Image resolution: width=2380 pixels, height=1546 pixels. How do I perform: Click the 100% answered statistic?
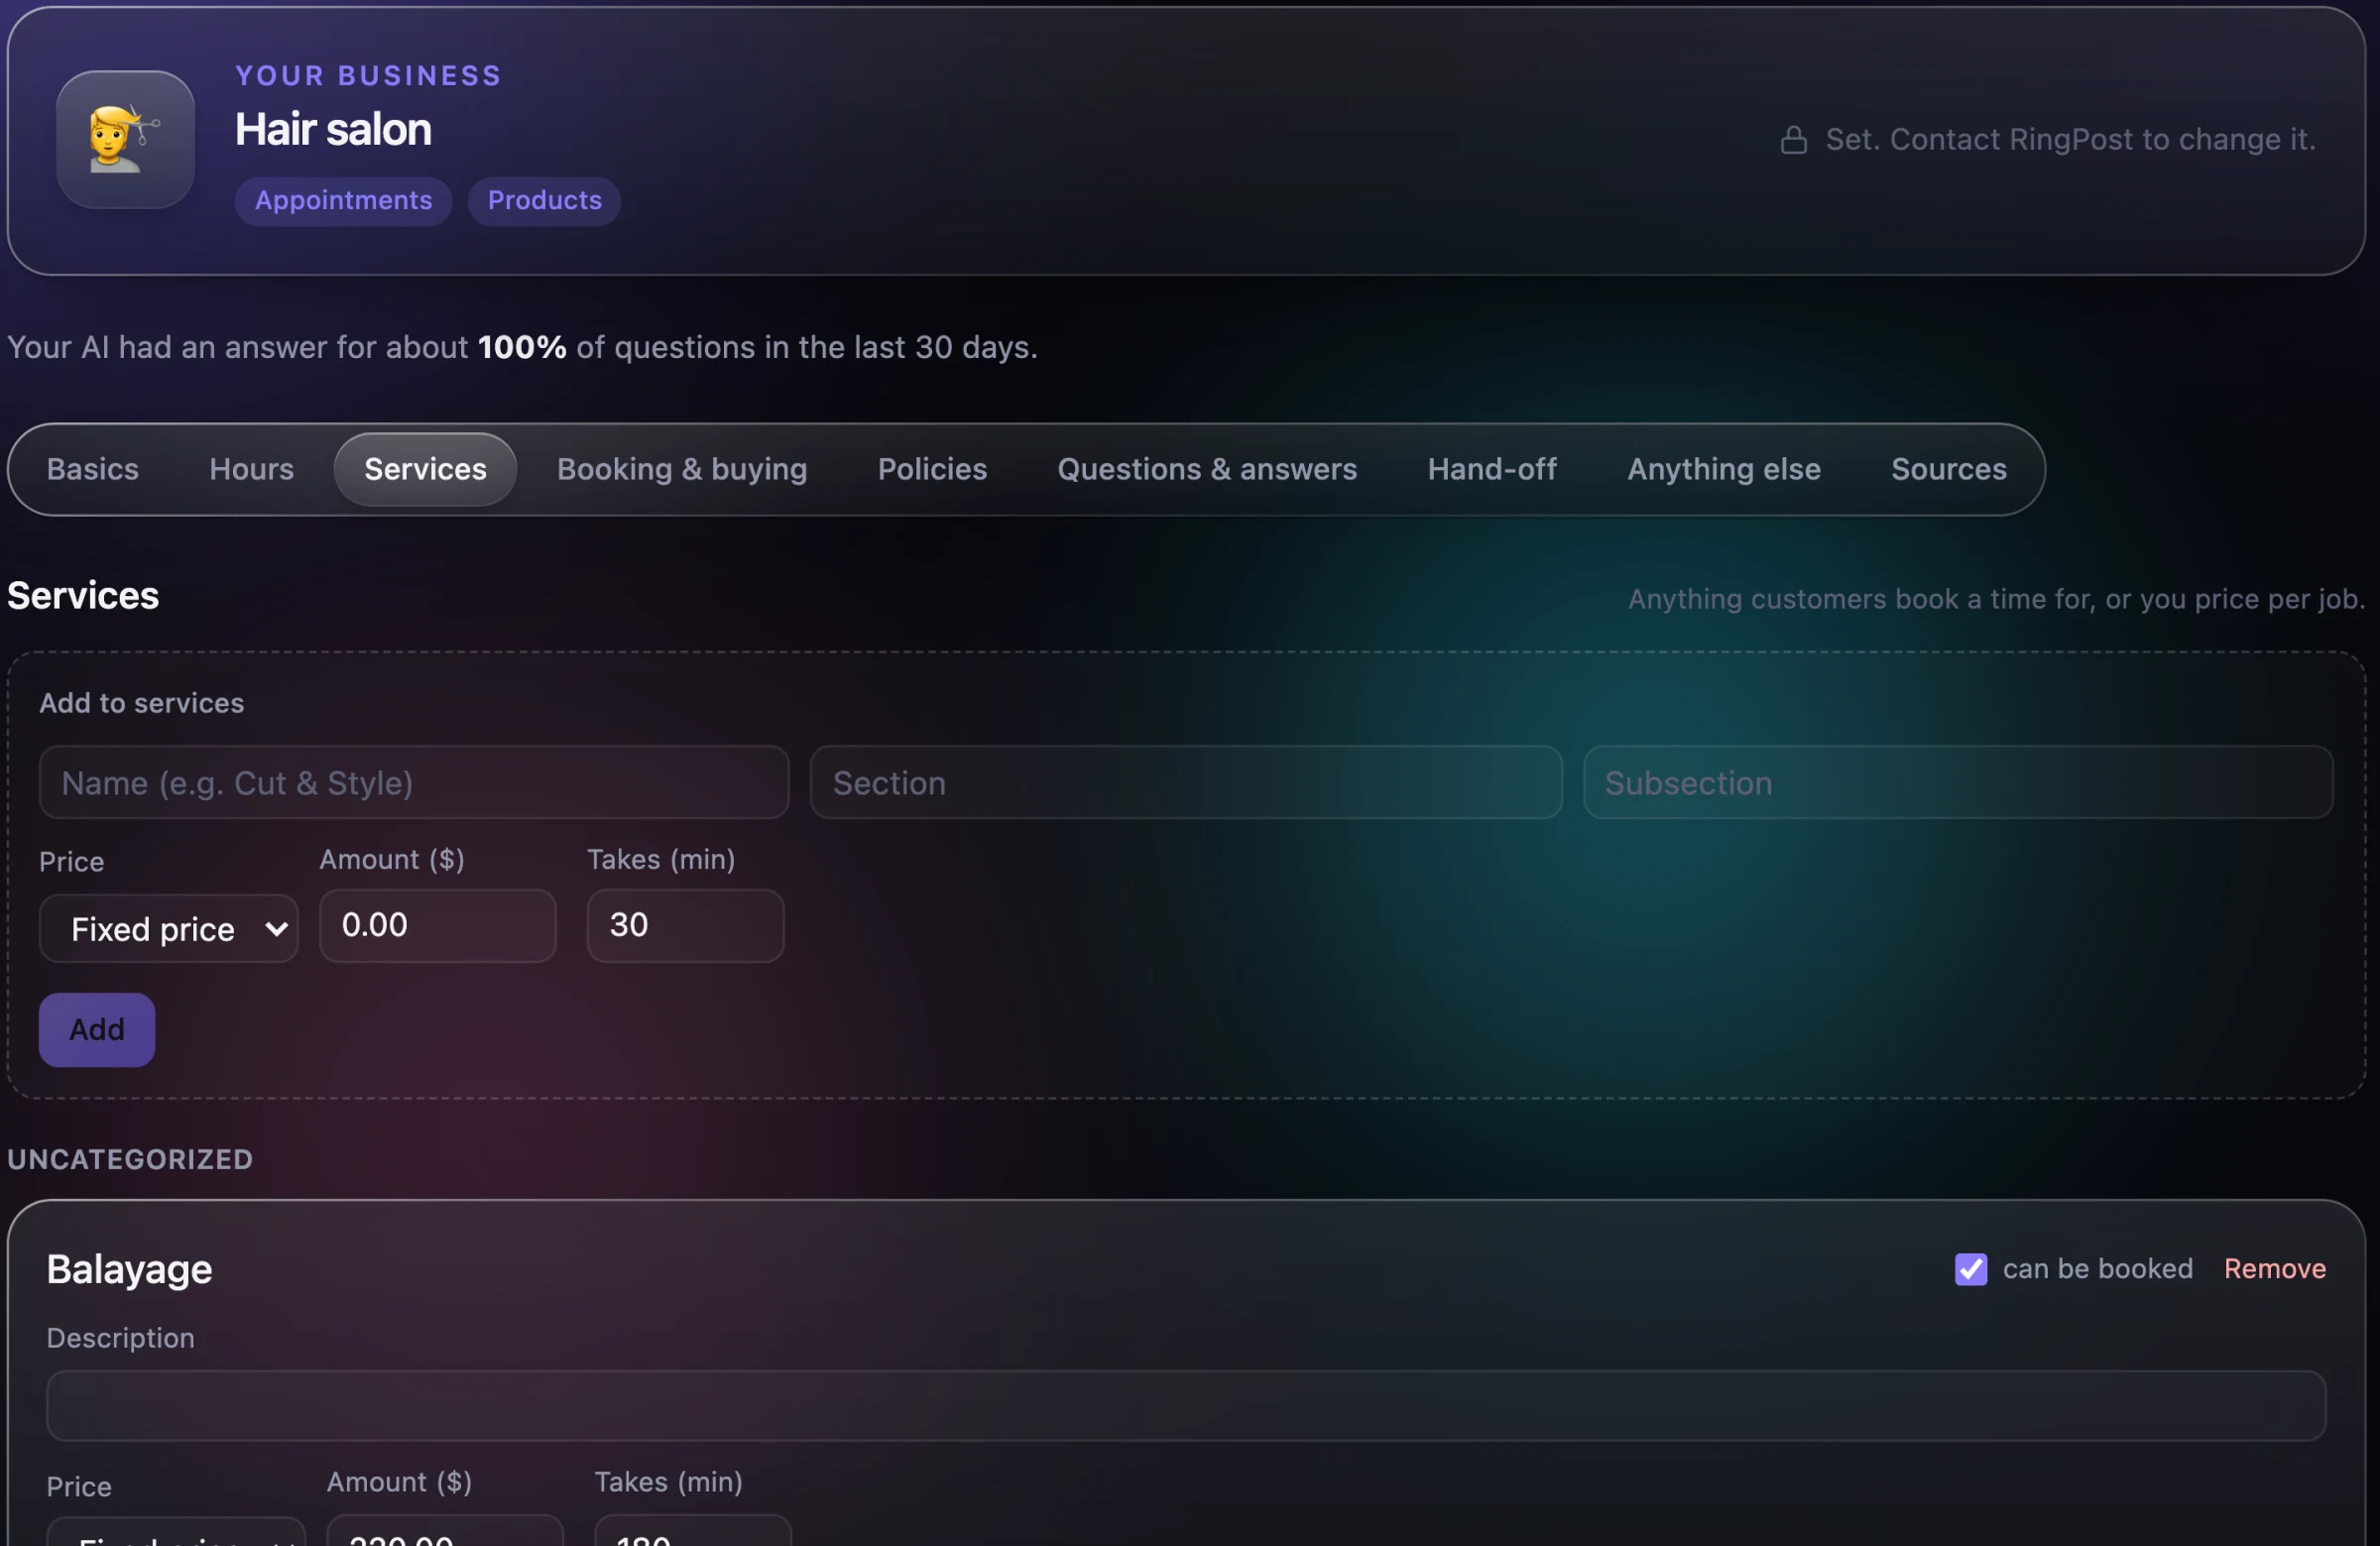click(522, 347)
